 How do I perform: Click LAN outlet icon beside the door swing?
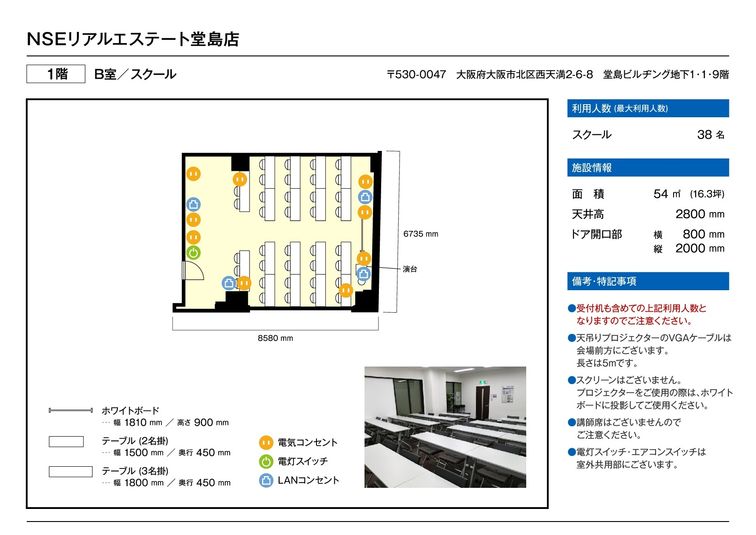point(229,283)
